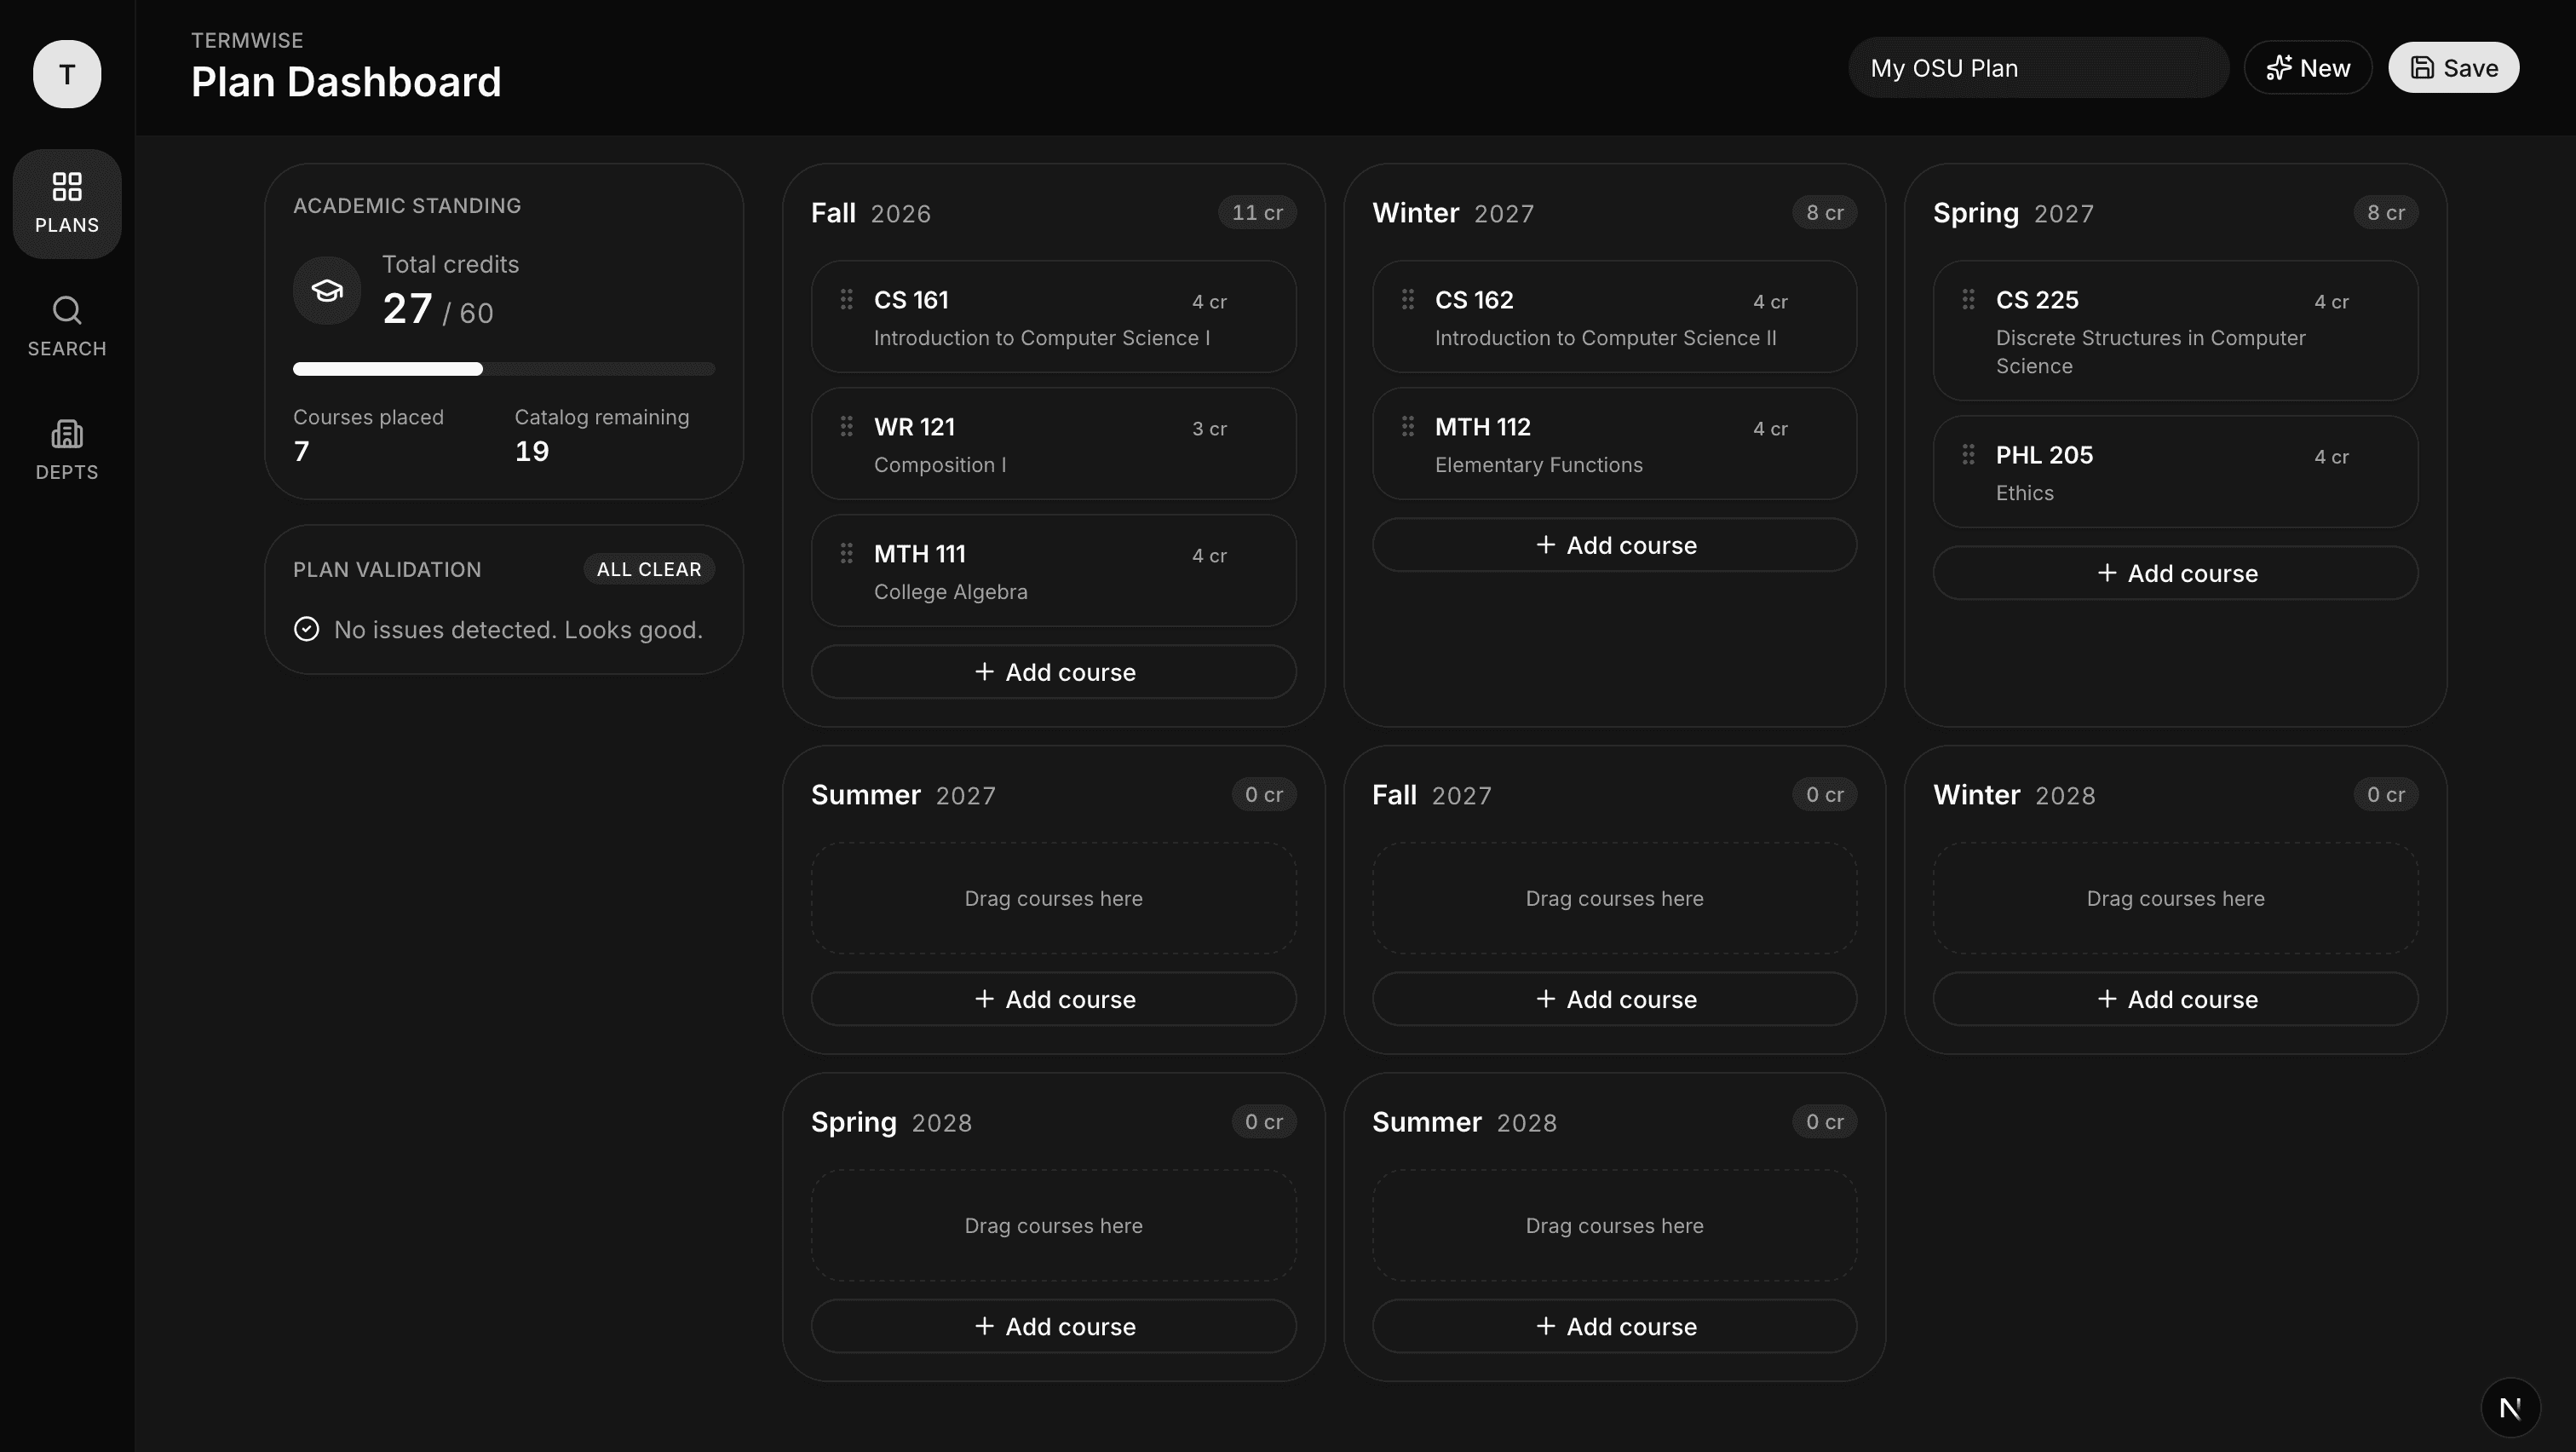Click the checkmark icon in Plan Validation
This screenshot has width=2576, height=1452.
(307, 629)
